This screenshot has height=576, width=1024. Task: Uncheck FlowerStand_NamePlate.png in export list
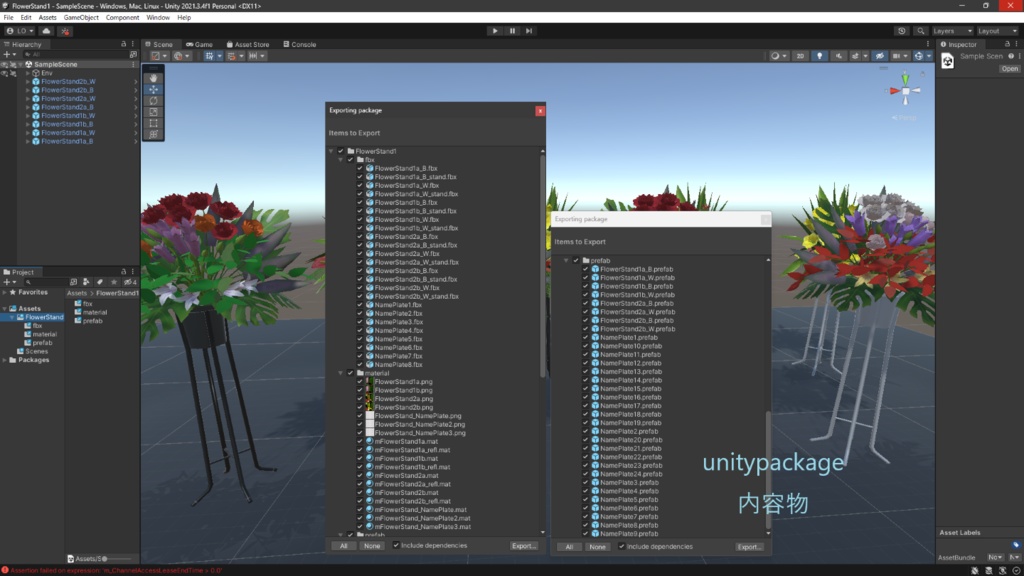point(360,416)
